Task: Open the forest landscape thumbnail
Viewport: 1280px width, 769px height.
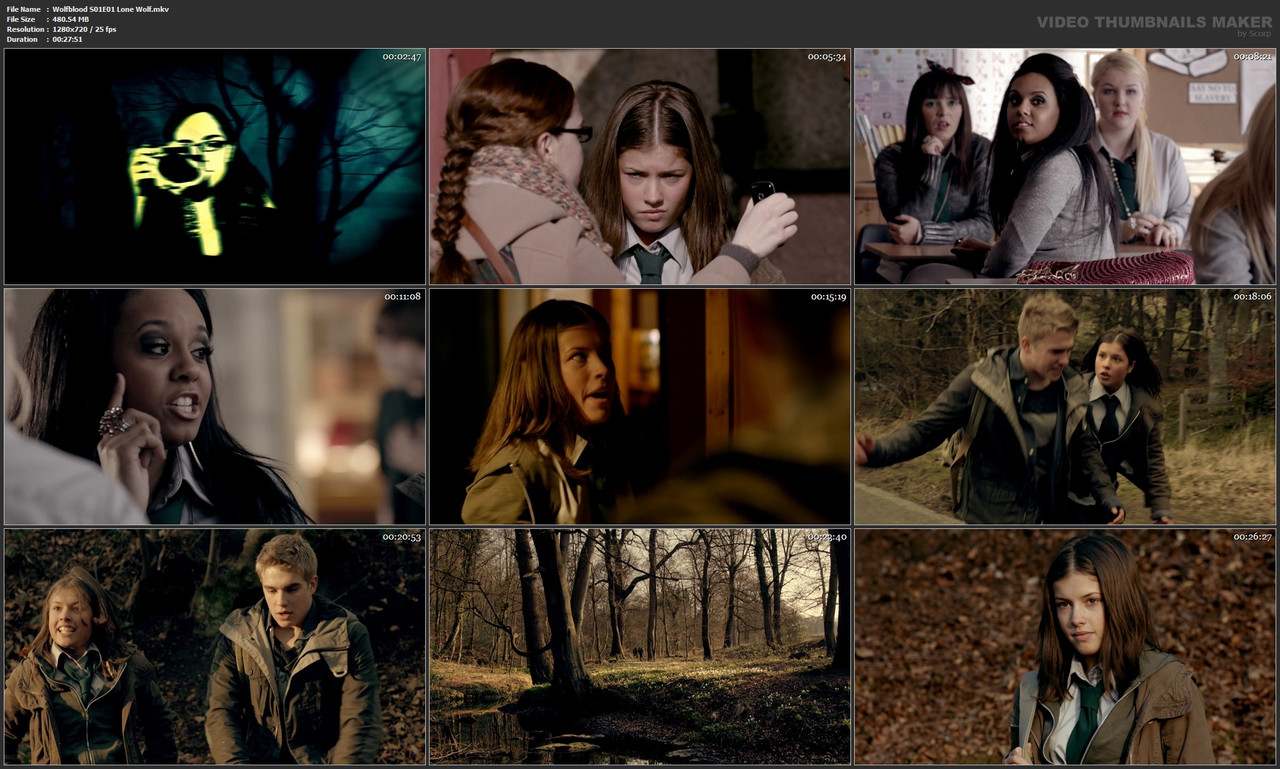Action: [639, 646]
